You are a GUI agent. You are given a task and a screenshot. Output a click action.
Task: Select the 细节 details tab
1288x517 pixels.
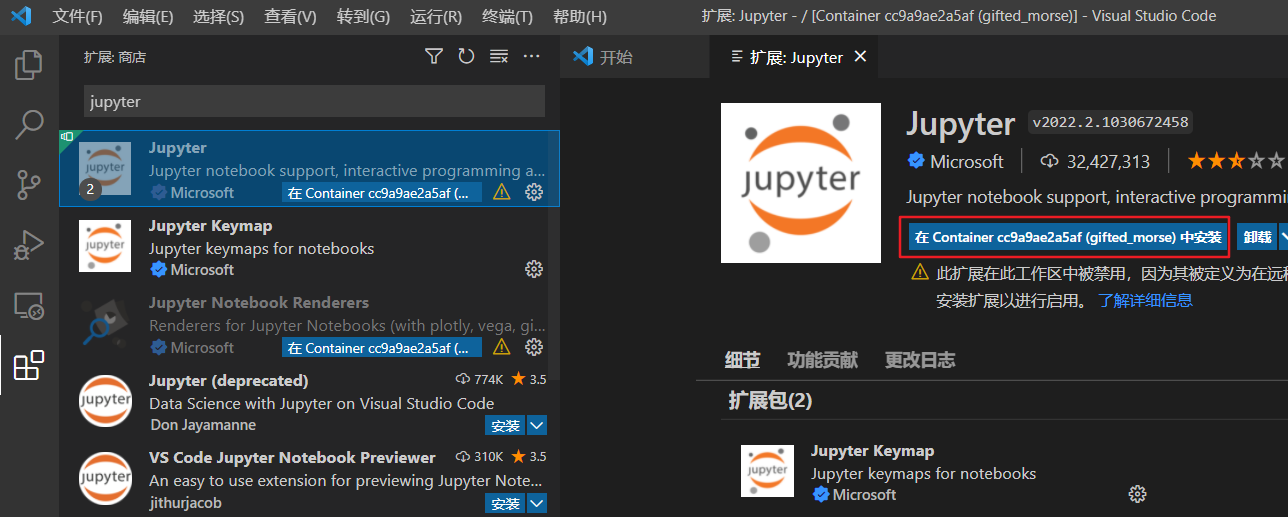[742, 360]
